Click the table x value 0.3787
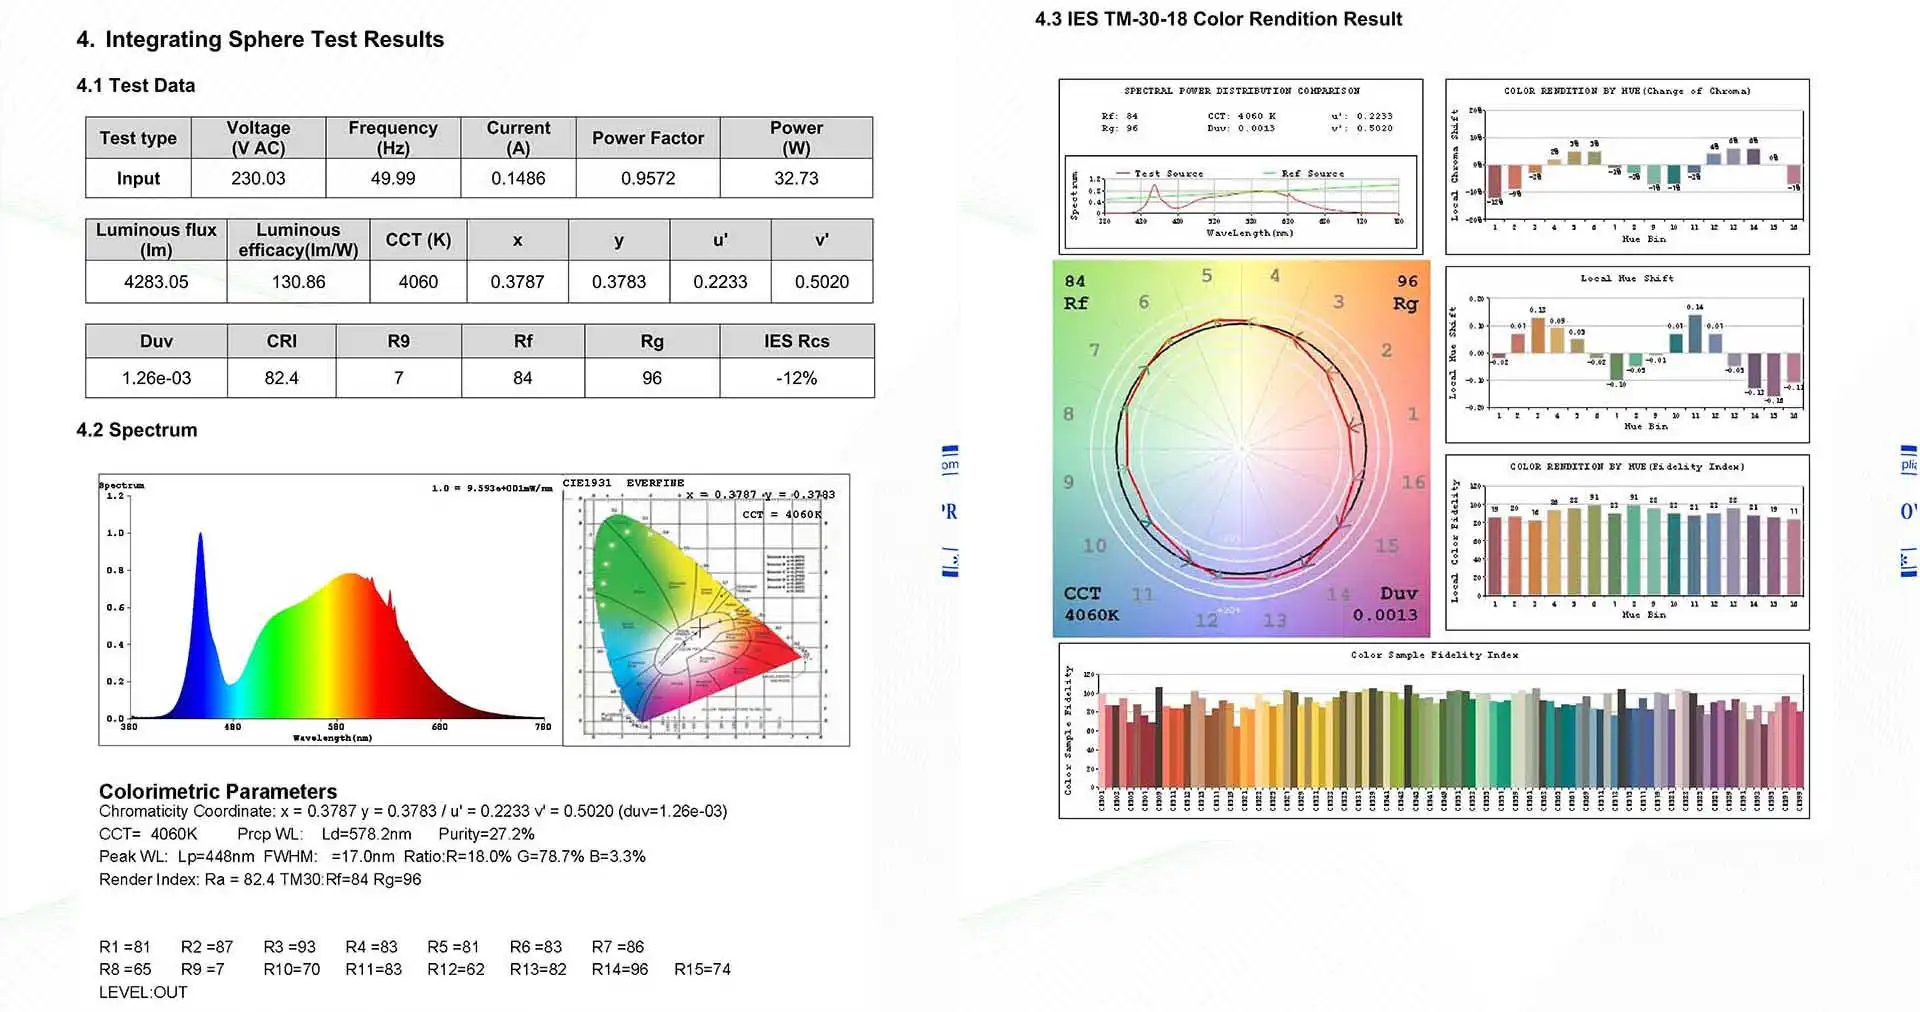 click(x=517, y=282)
